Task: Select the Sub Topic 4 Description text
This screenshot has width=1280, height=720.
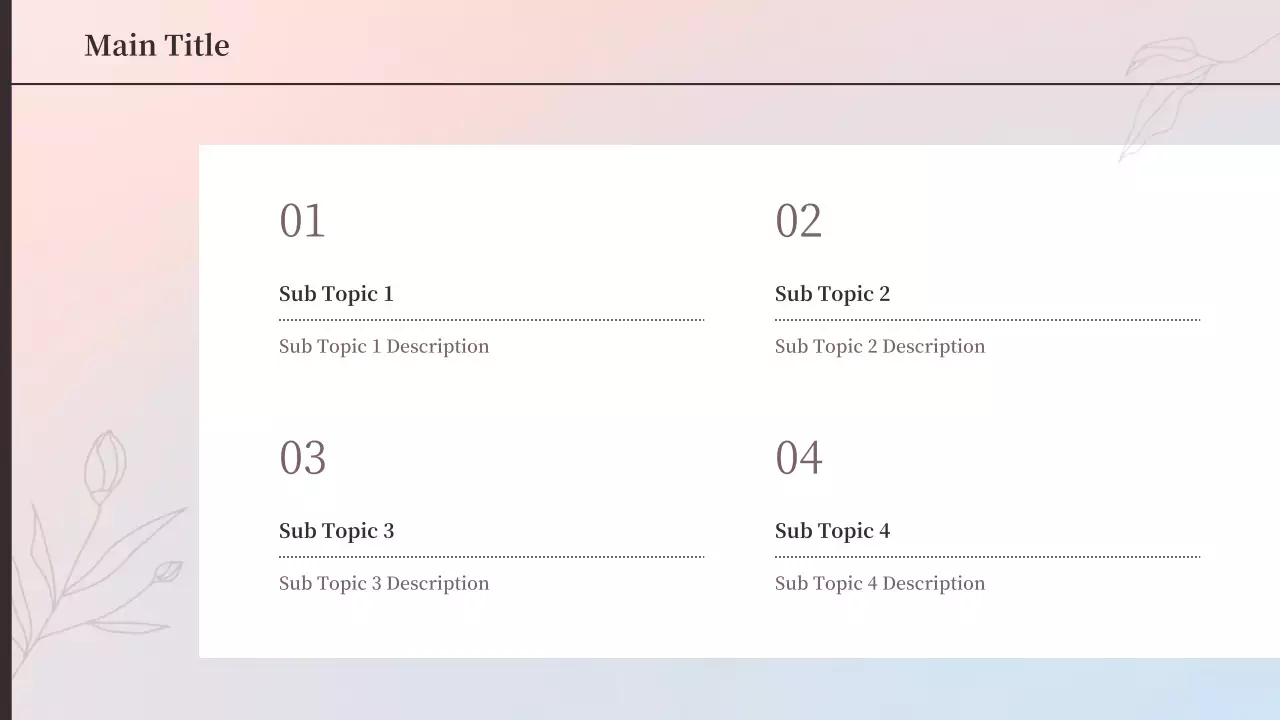Action: 880,584
